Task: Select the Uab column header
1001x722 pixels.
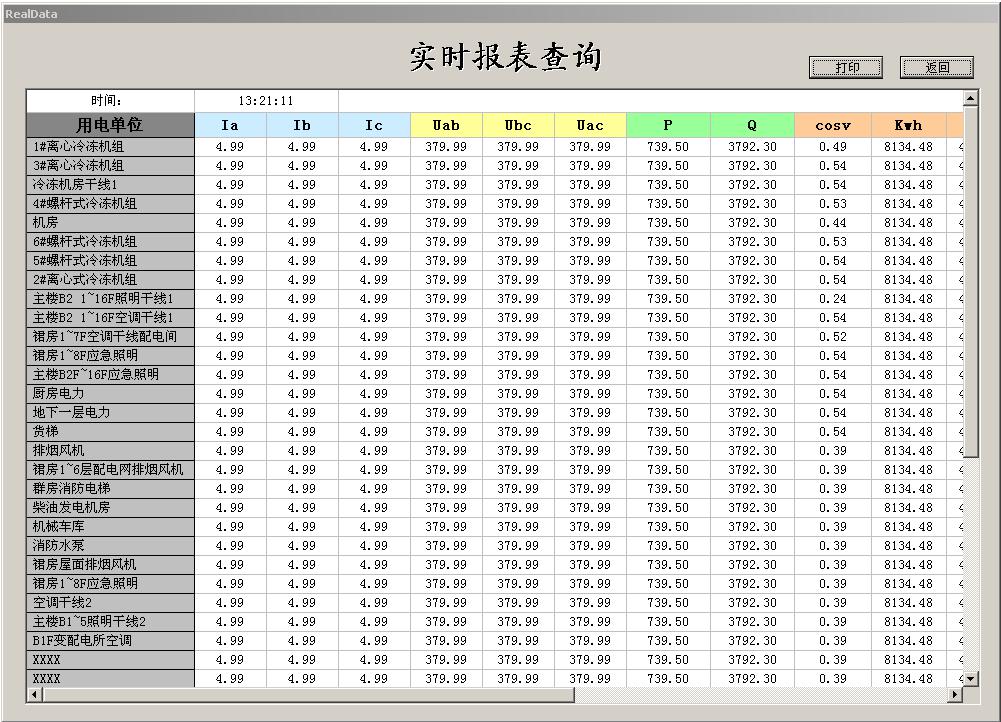Action: coord(447,125)
